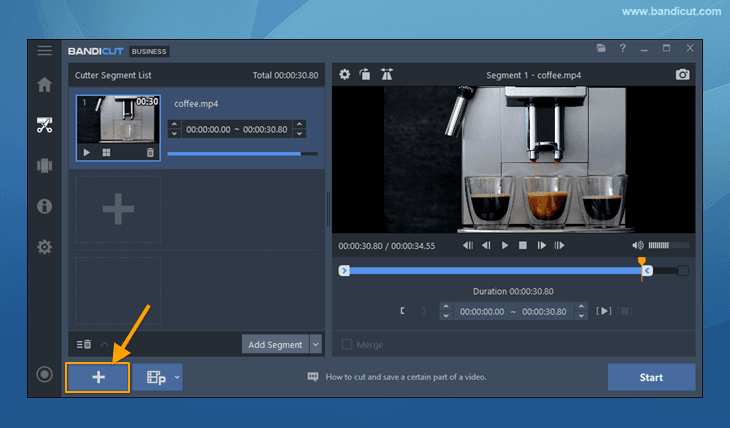Select the Cut mode scissors icon
Viewport: 730px width, 428px height.
pos(45,125)
